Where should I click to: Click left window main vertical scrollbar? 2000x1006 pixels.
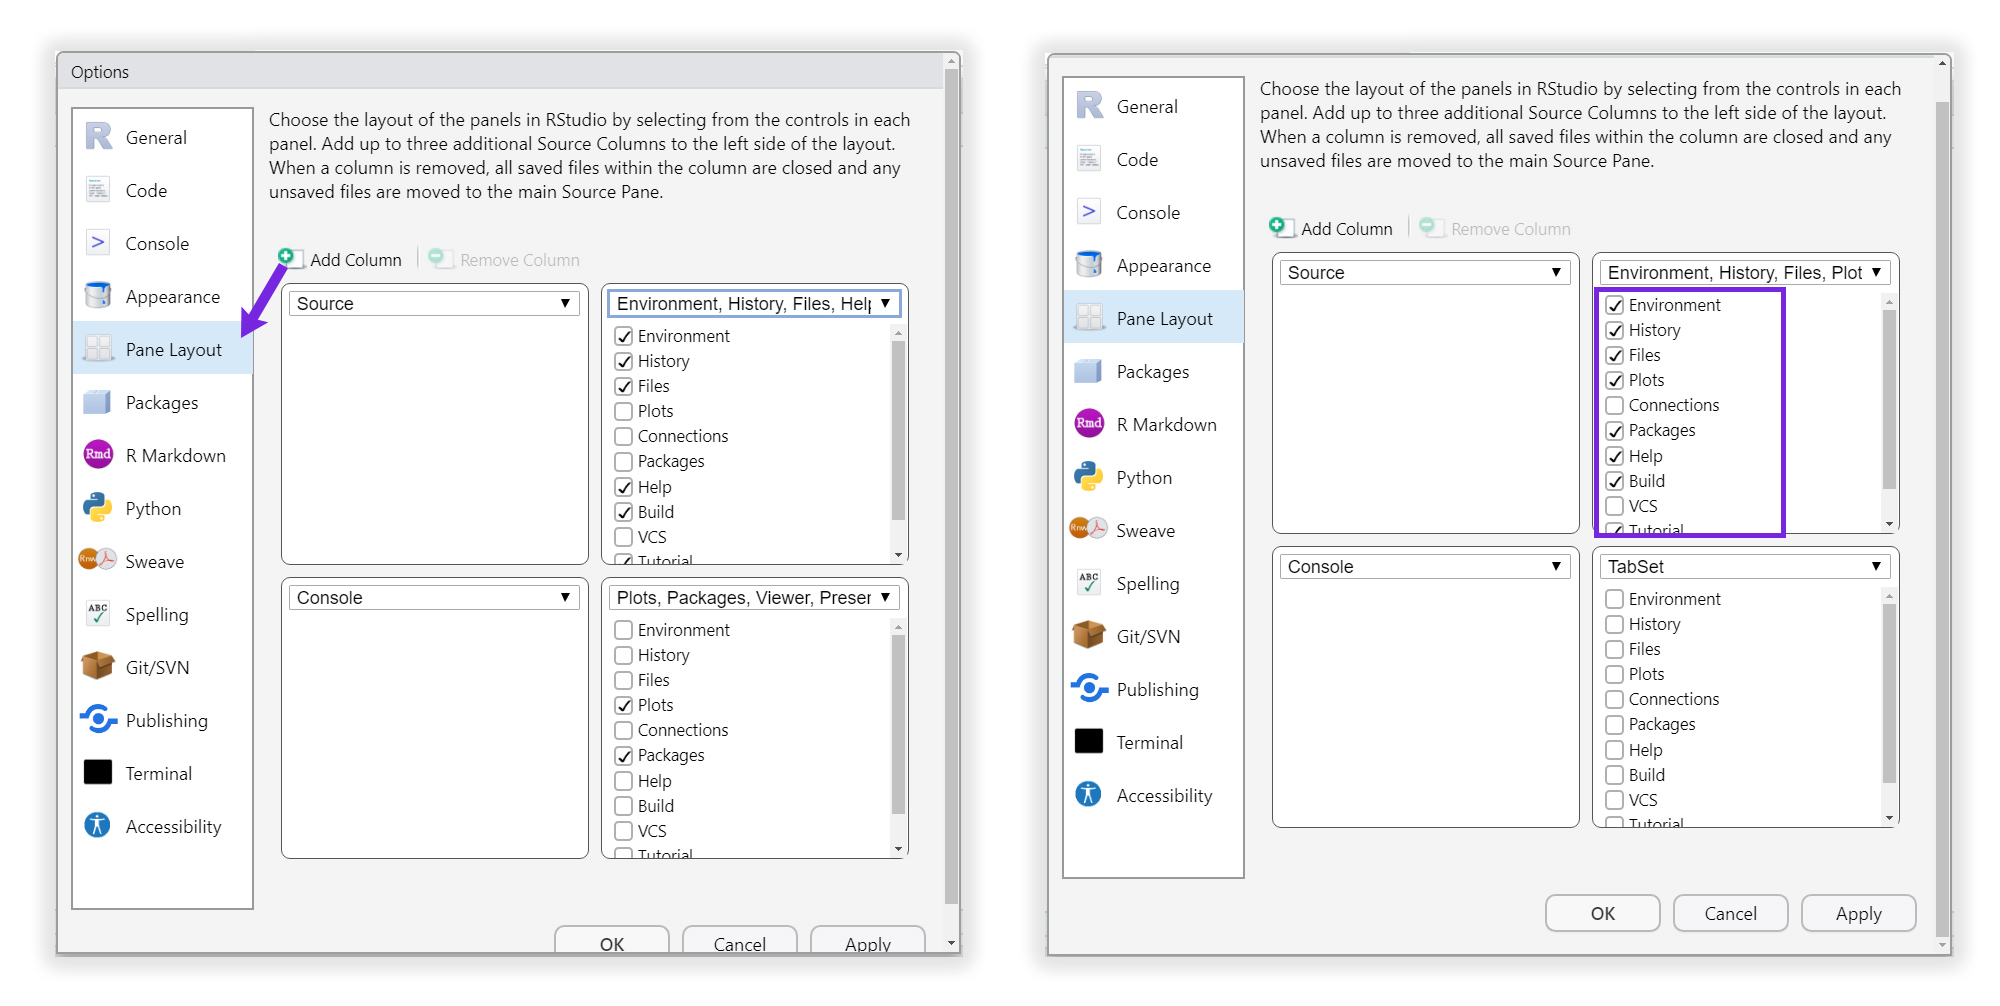tap(951, 485)
